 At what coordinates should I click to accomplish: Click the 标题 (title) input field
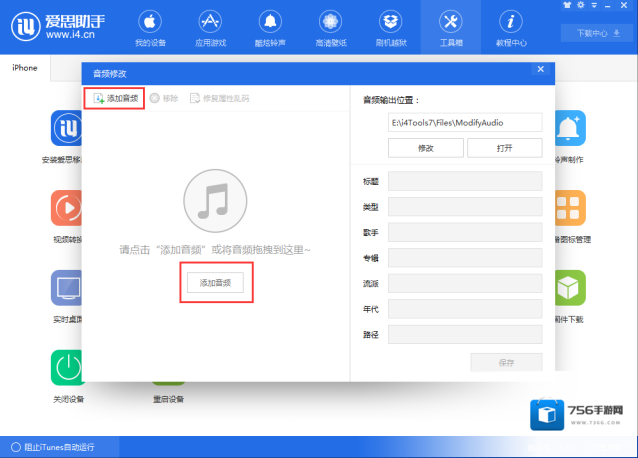[465, 181]
